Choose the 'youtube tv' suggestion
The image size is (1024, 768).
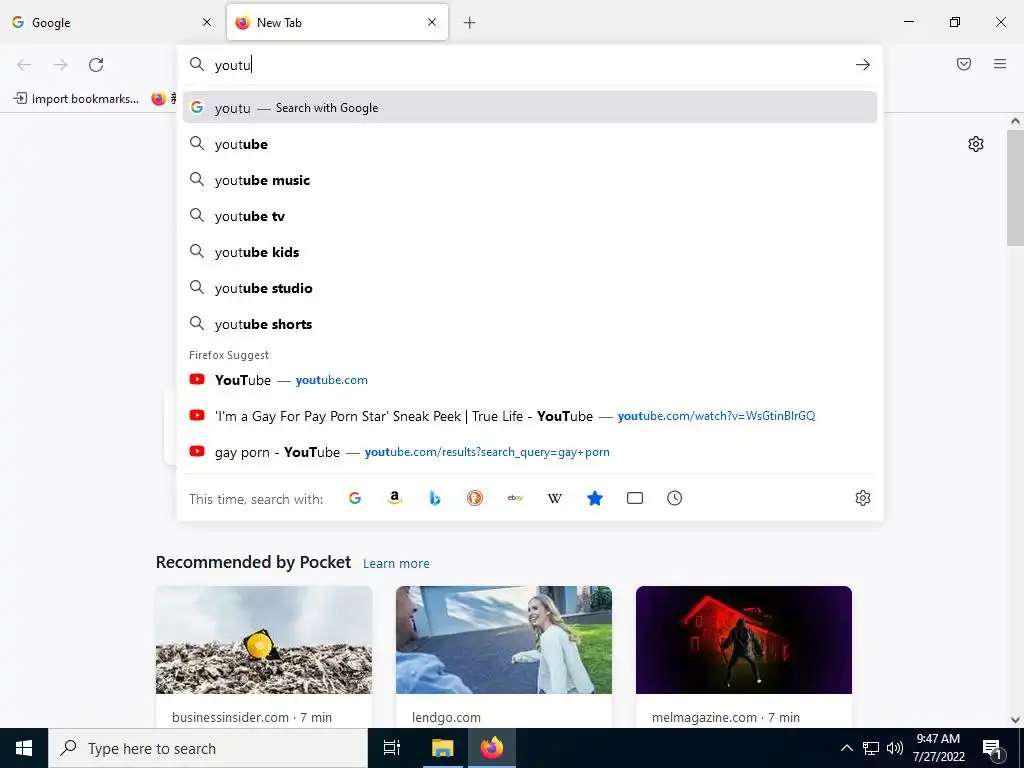click(530, 216)
